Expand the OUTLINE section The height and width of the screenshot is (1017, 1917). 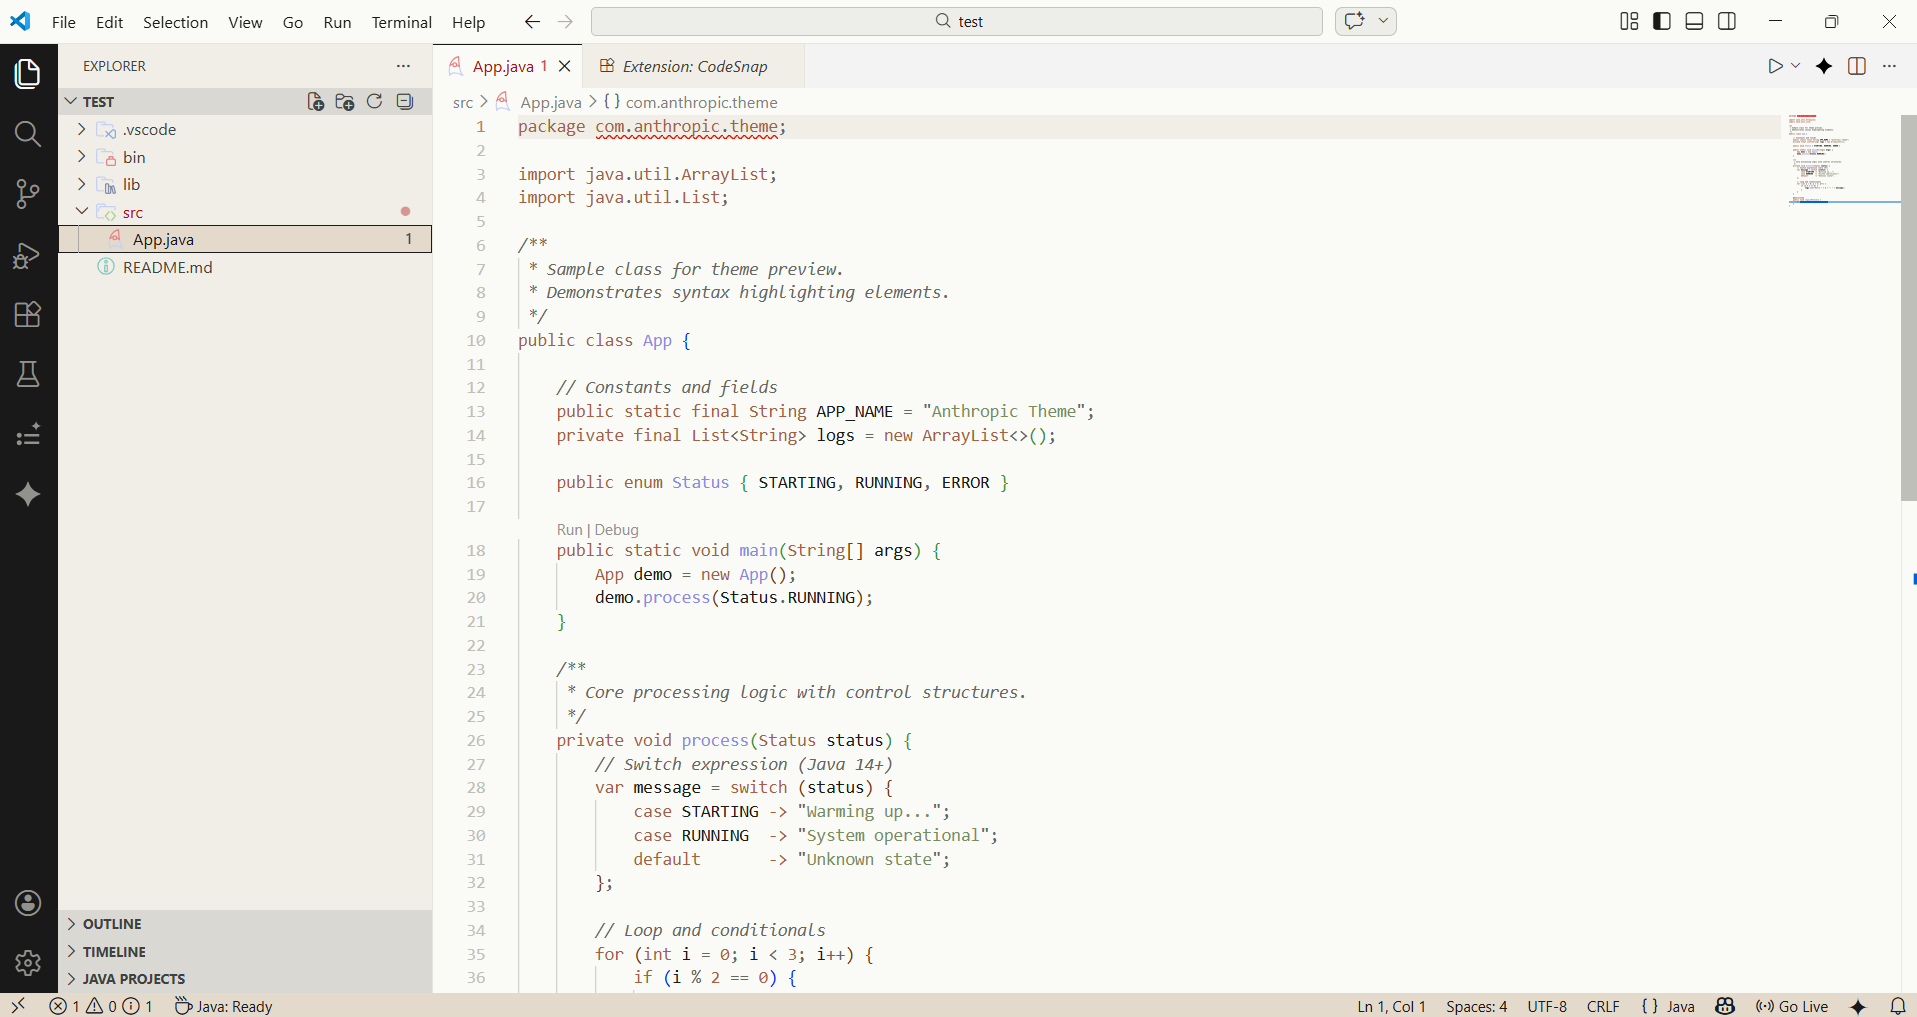click(245, 924)
